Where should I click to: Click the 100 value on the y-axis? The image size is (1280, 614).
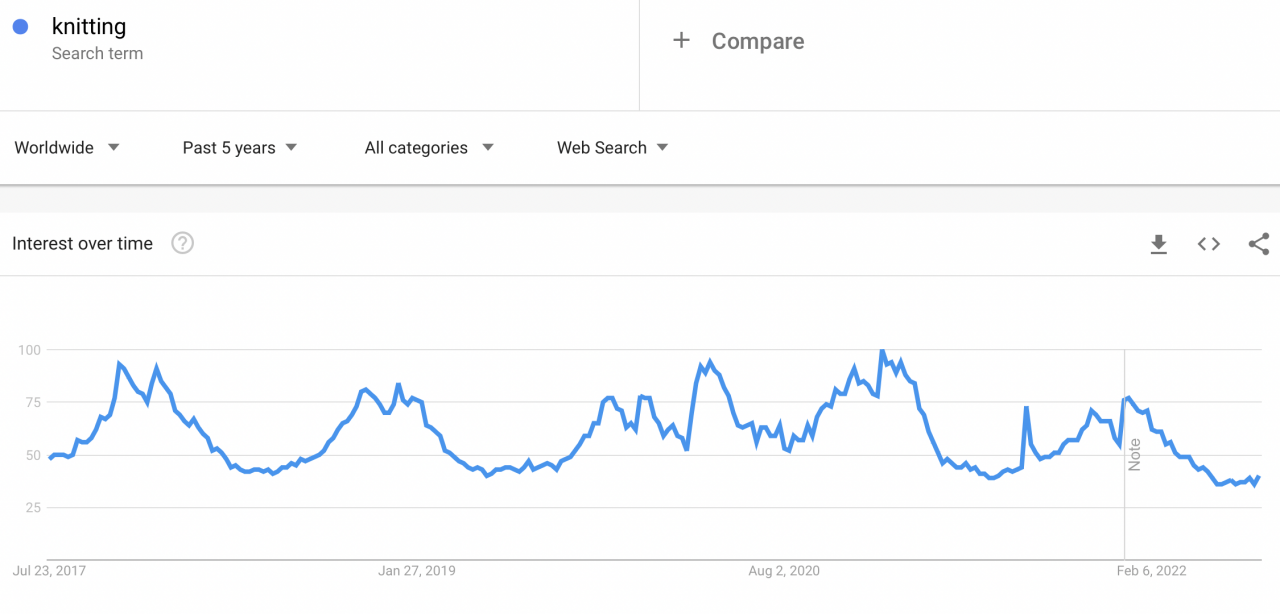coord(30,350)
